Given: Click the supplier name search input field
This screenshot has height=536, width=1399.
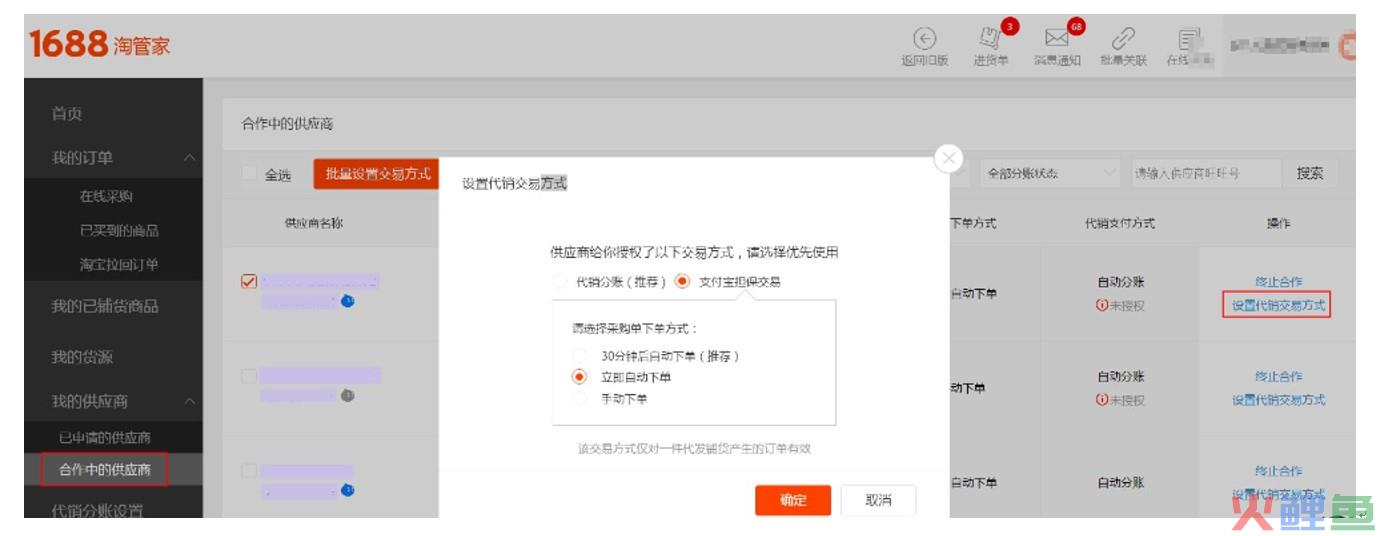Looking at the screenshot, I should click(x=1205, y=173).
